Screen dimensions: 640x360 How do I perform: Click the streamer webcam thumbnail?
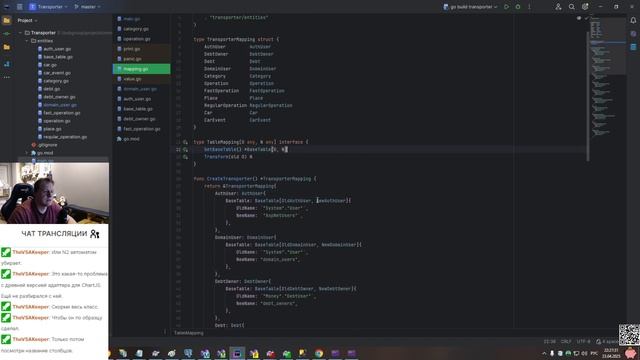click(54, 193)
